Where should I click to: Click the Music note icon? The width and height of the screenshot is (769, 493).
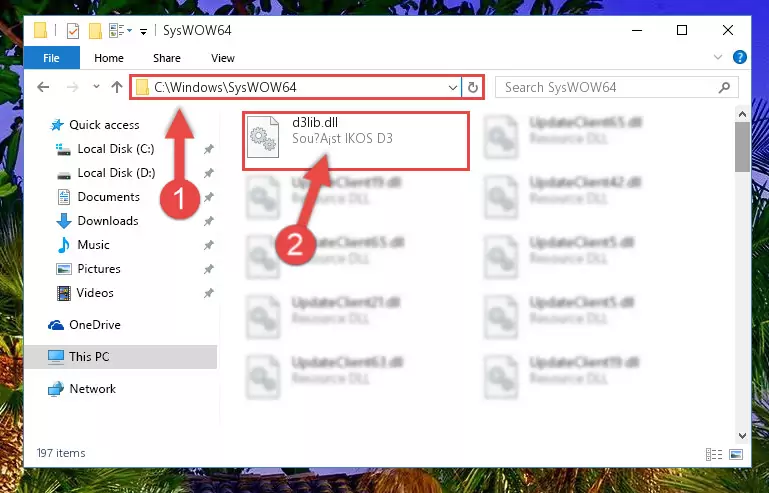63,245
